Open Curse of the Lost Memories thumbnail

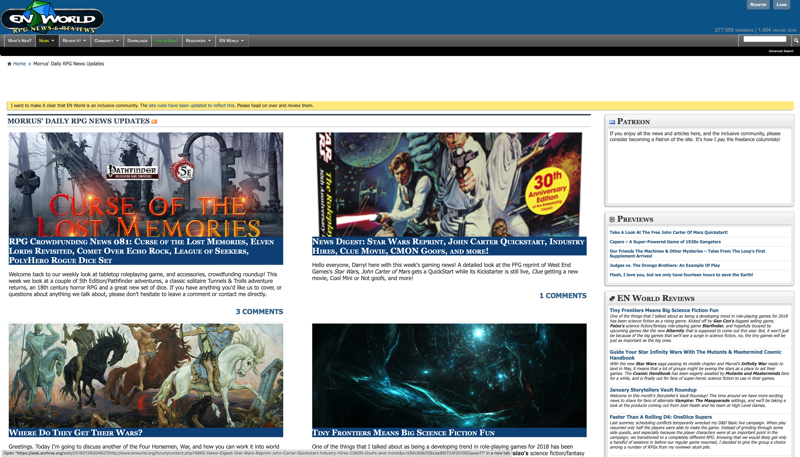[146, 185]
